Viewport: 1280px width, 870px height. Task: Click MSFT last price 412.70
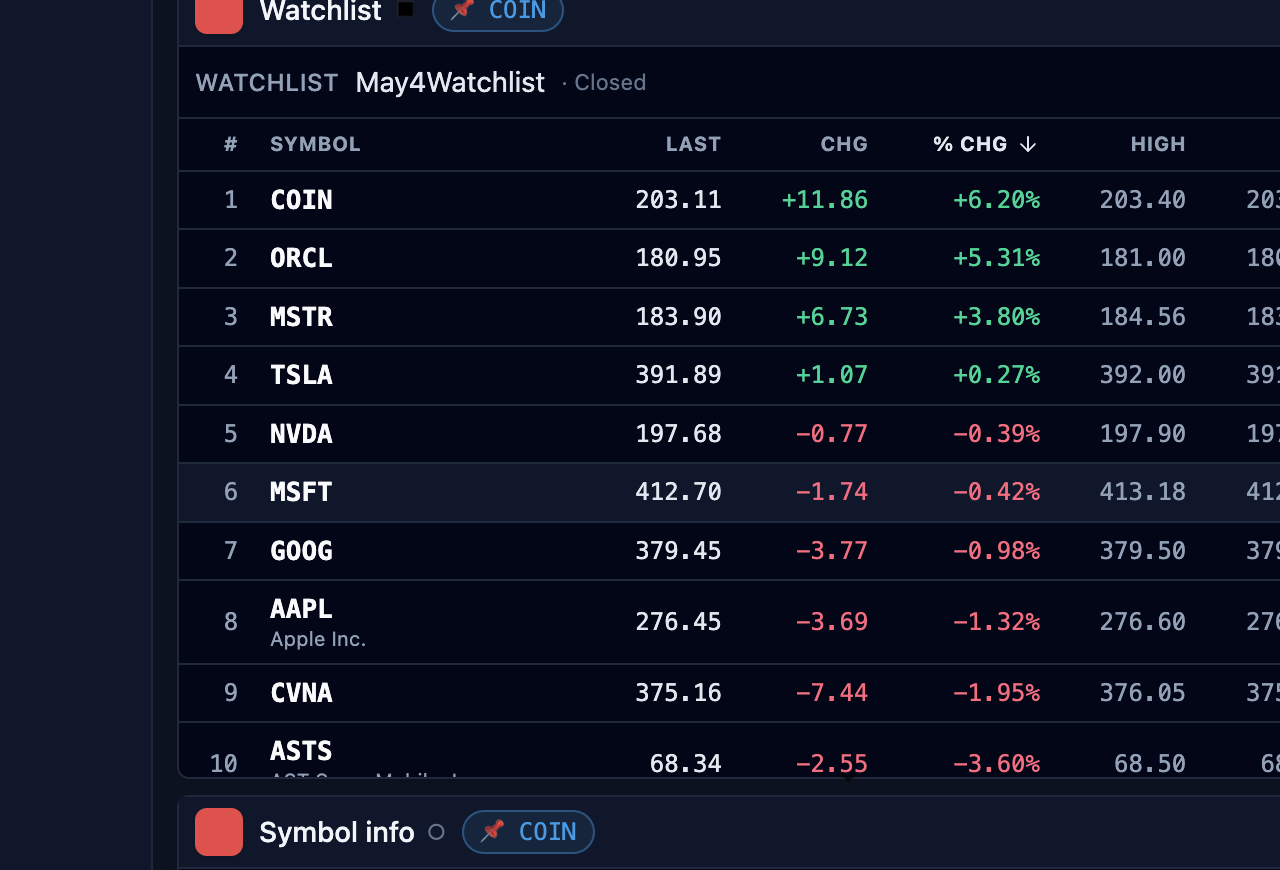tap(678, 492)
